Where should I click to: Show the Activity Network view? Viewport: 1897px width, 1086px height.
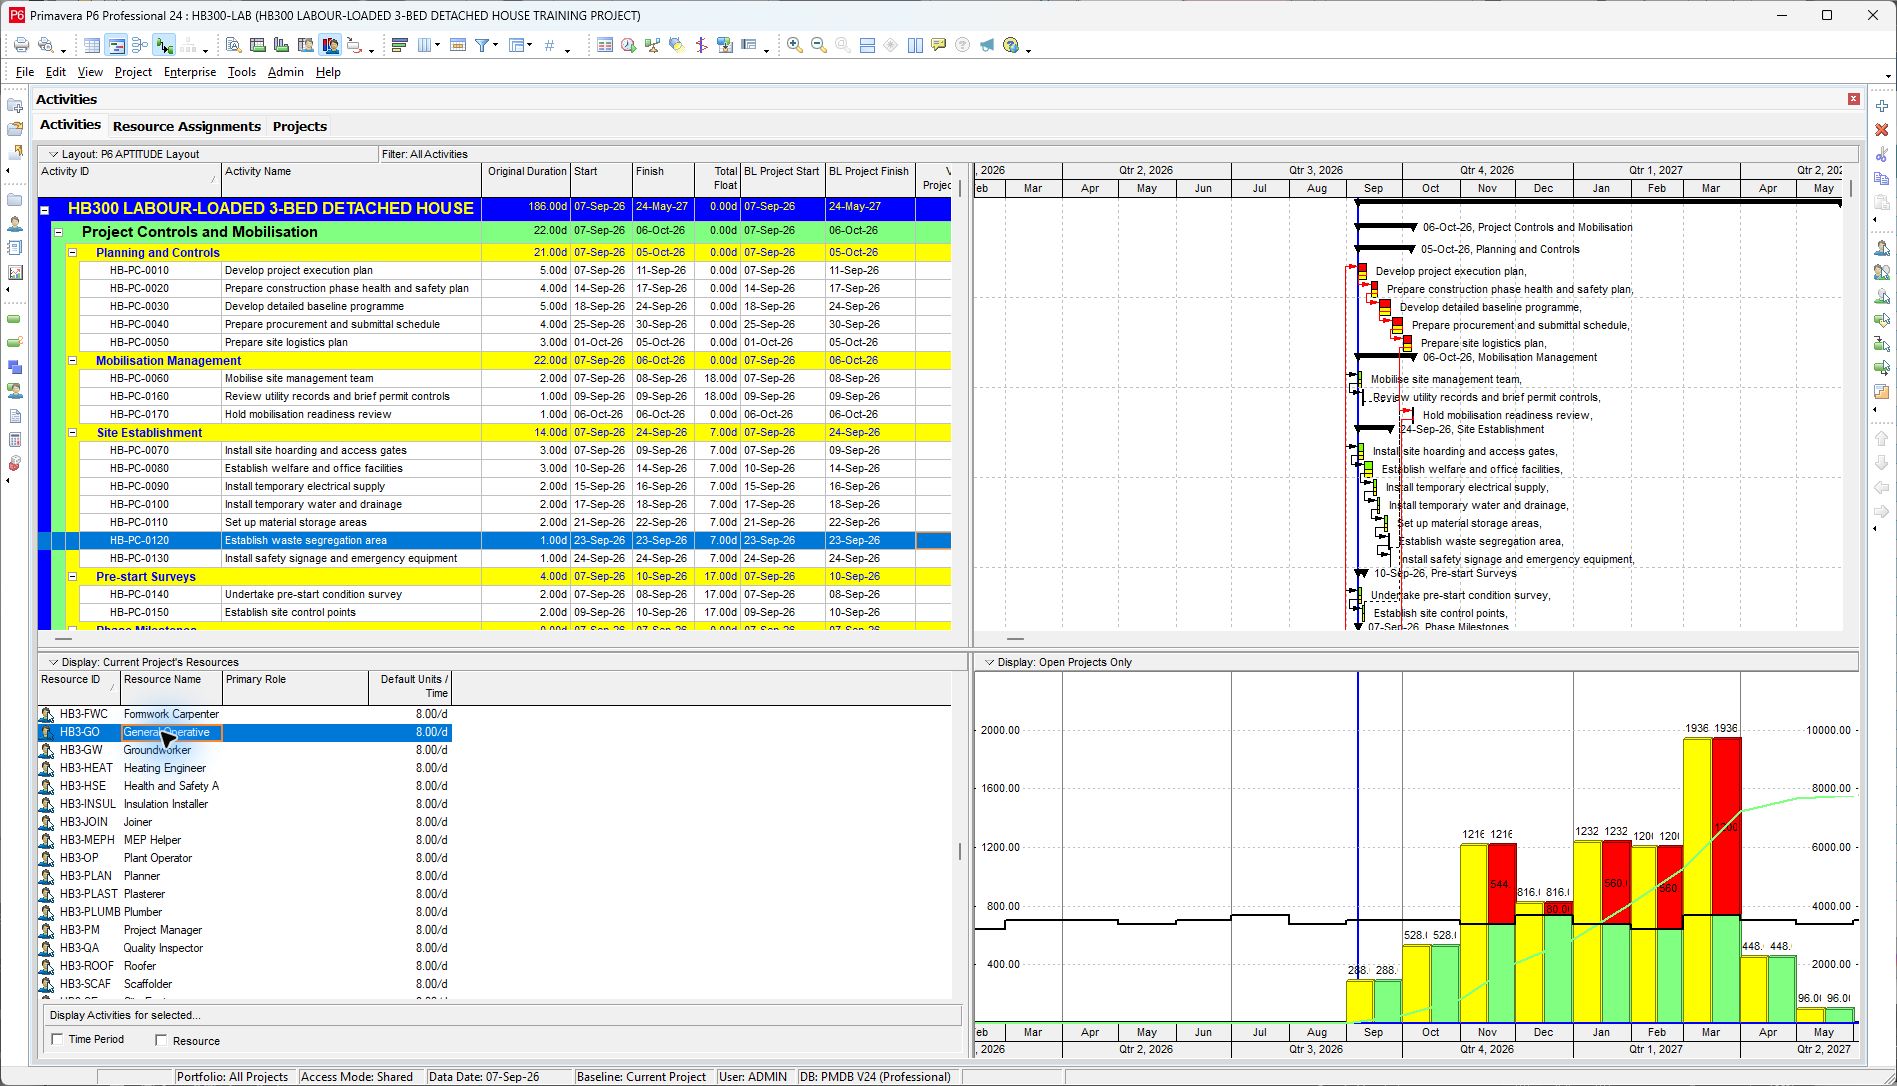[x=140, y=45]
